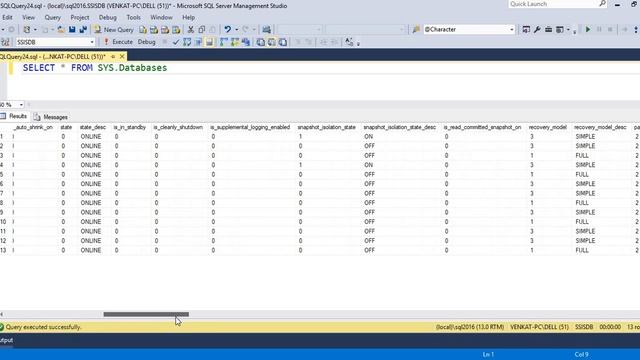Click the SELECT statement in the editor

click(x=95, y=68)
